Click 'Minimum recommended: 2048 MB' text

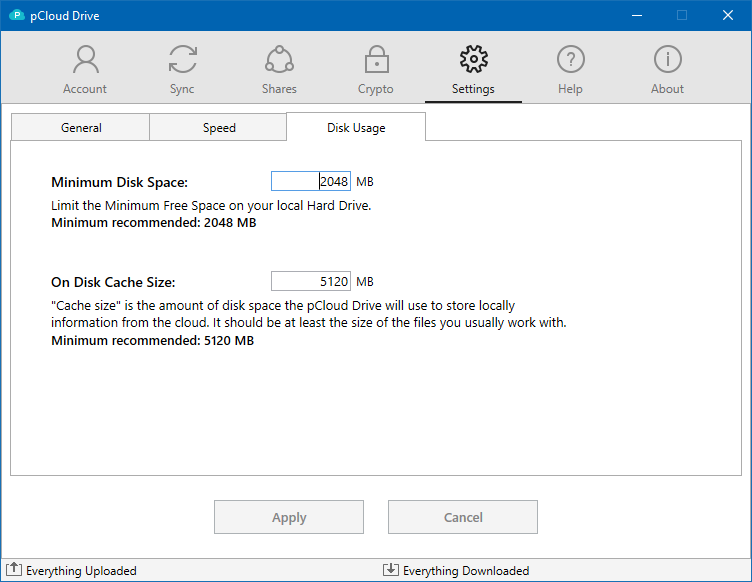153,223
